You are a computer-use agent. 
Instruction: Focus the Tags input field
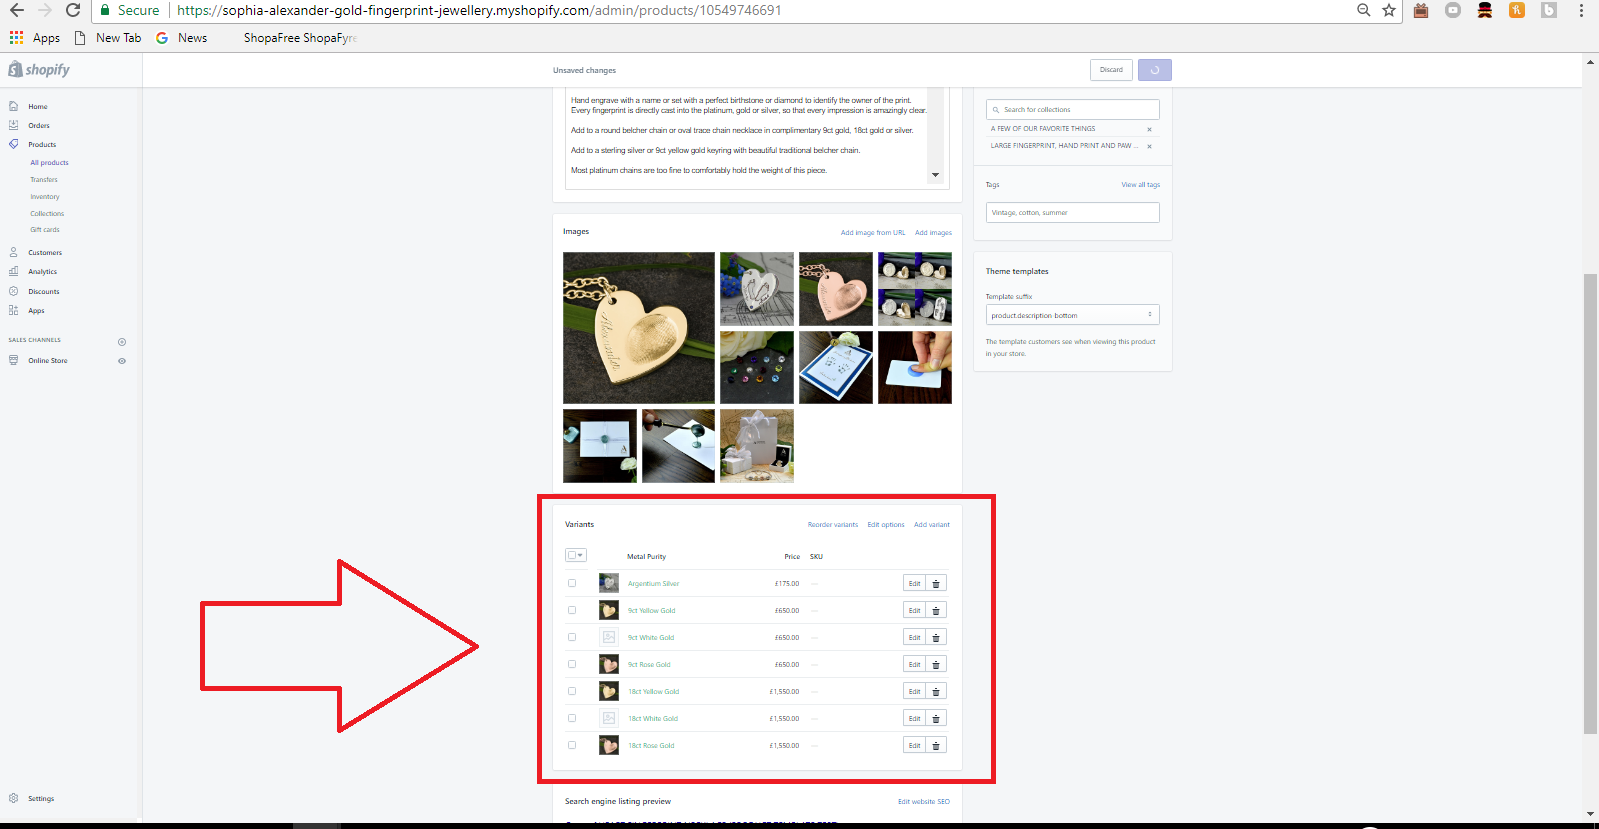pos(1072,213)
